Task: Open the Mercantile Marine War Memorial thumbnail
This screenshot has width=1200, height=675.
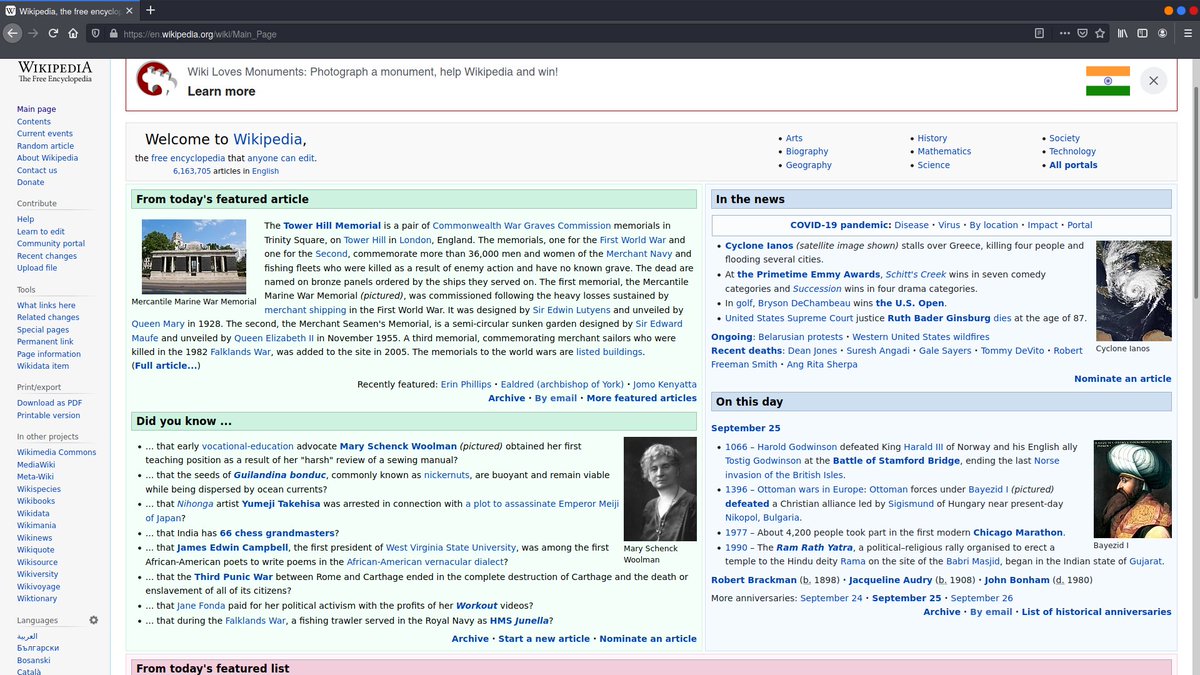Action: click(194, 256)
